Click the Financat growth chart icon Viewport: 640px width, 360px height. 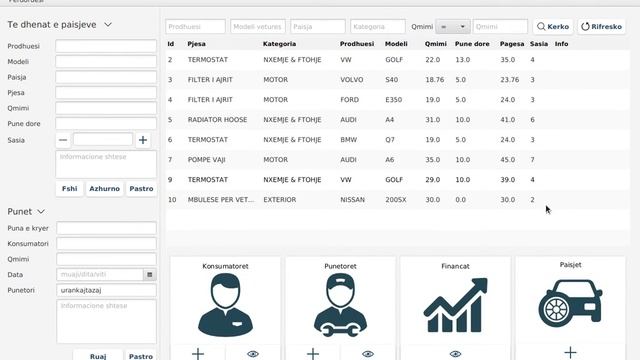click(456, 305)
